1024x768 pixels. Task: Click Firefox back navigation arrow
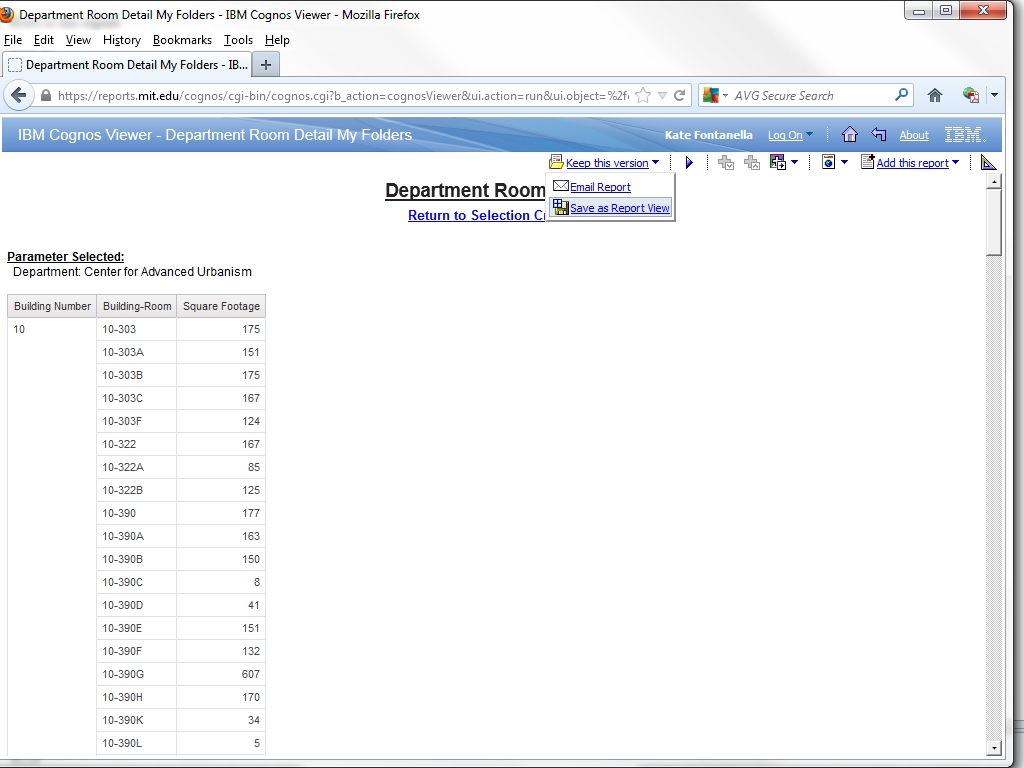coord(18,96)
